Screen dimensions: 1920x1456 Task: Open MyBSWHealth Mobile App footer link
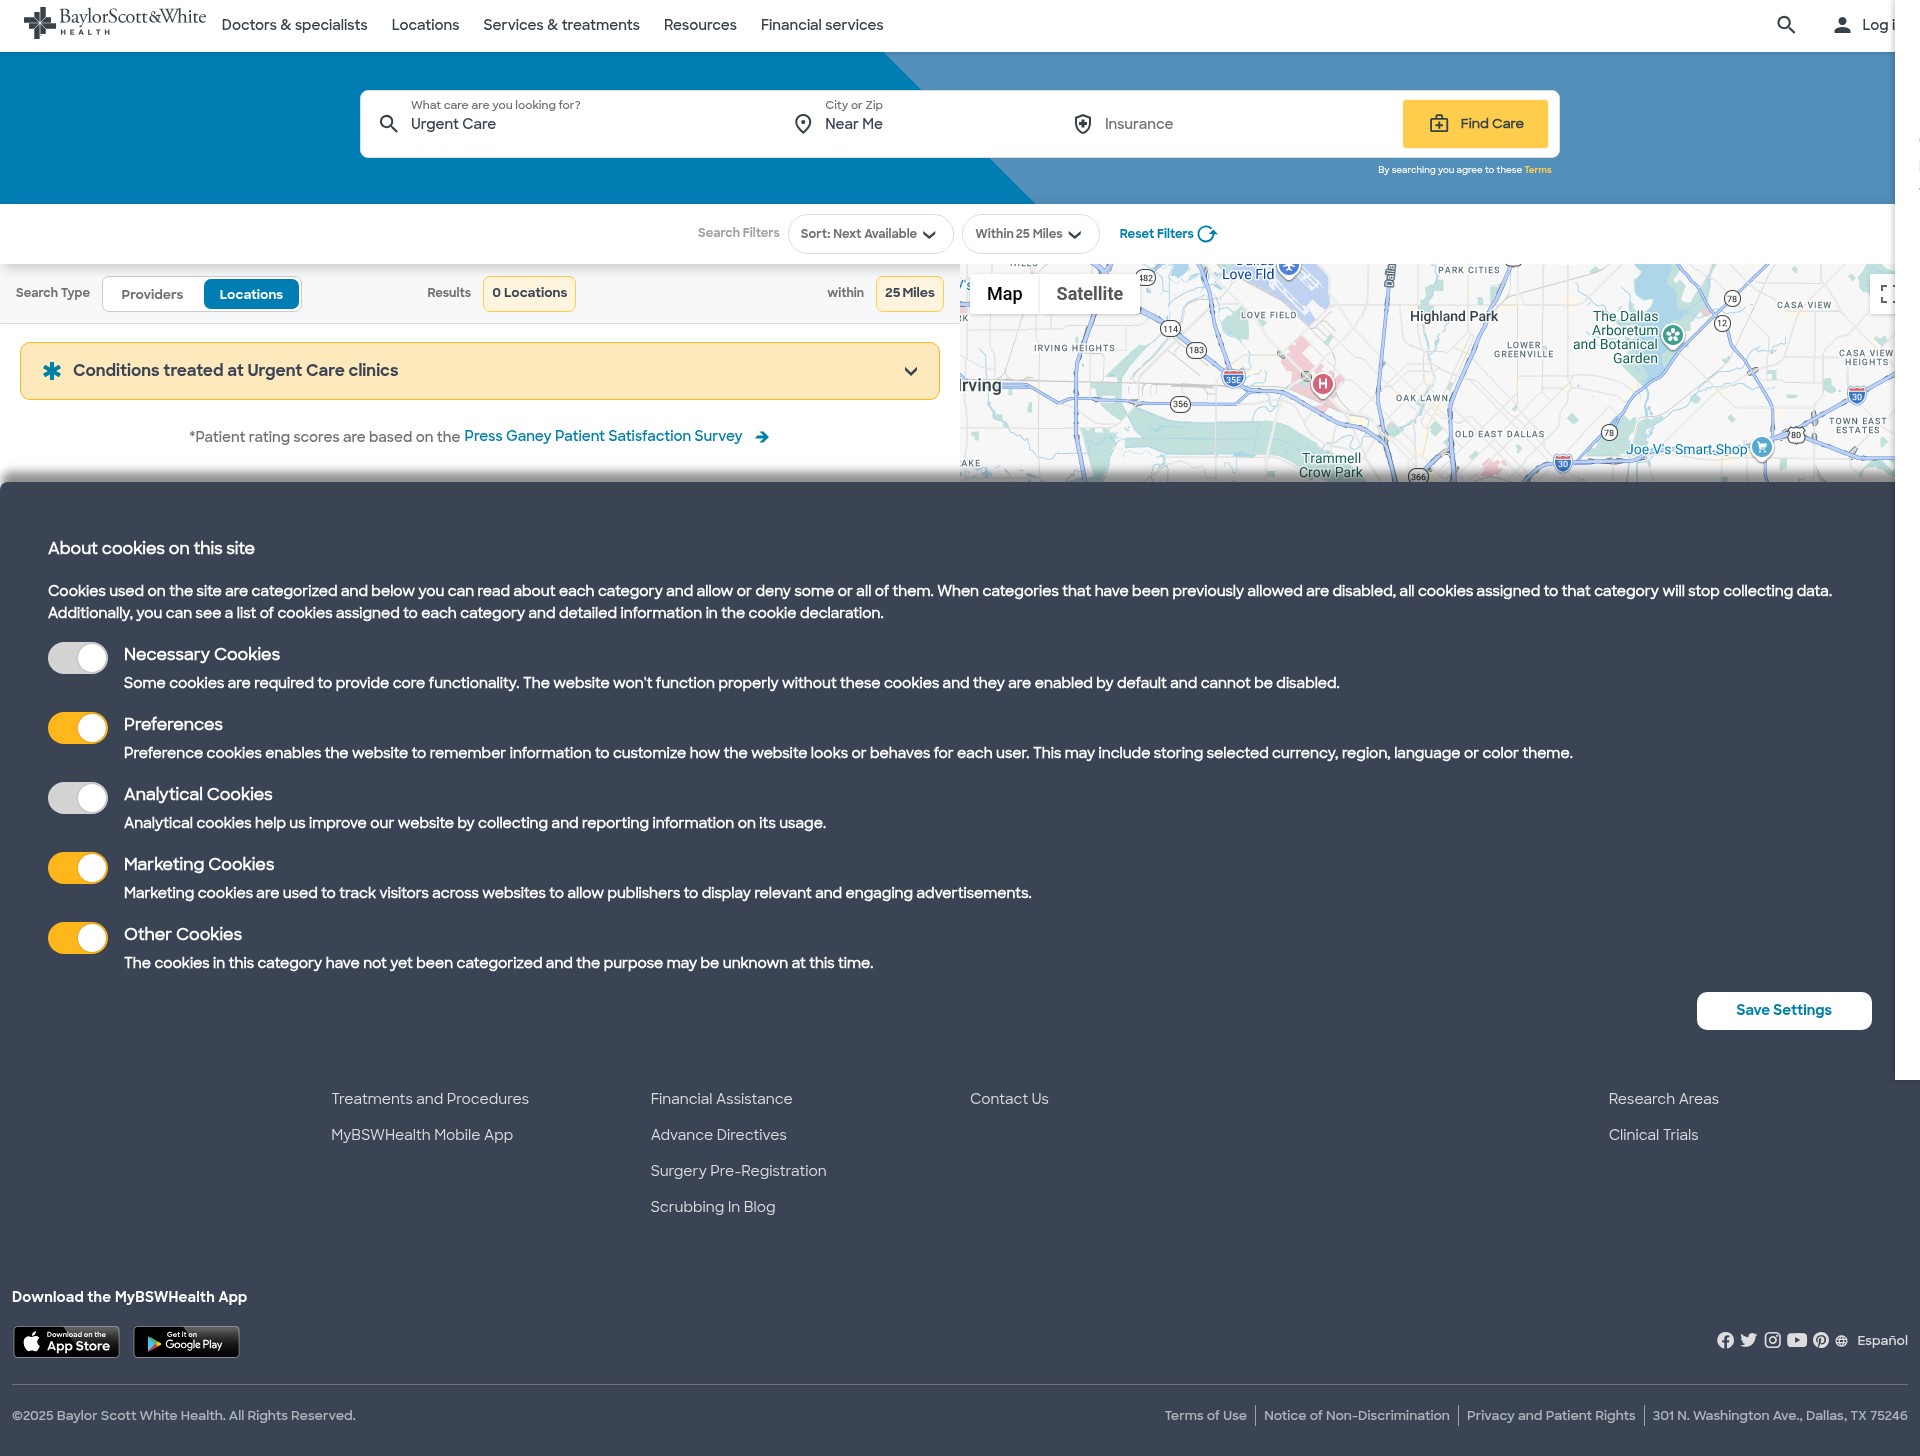pos(422,1135)
